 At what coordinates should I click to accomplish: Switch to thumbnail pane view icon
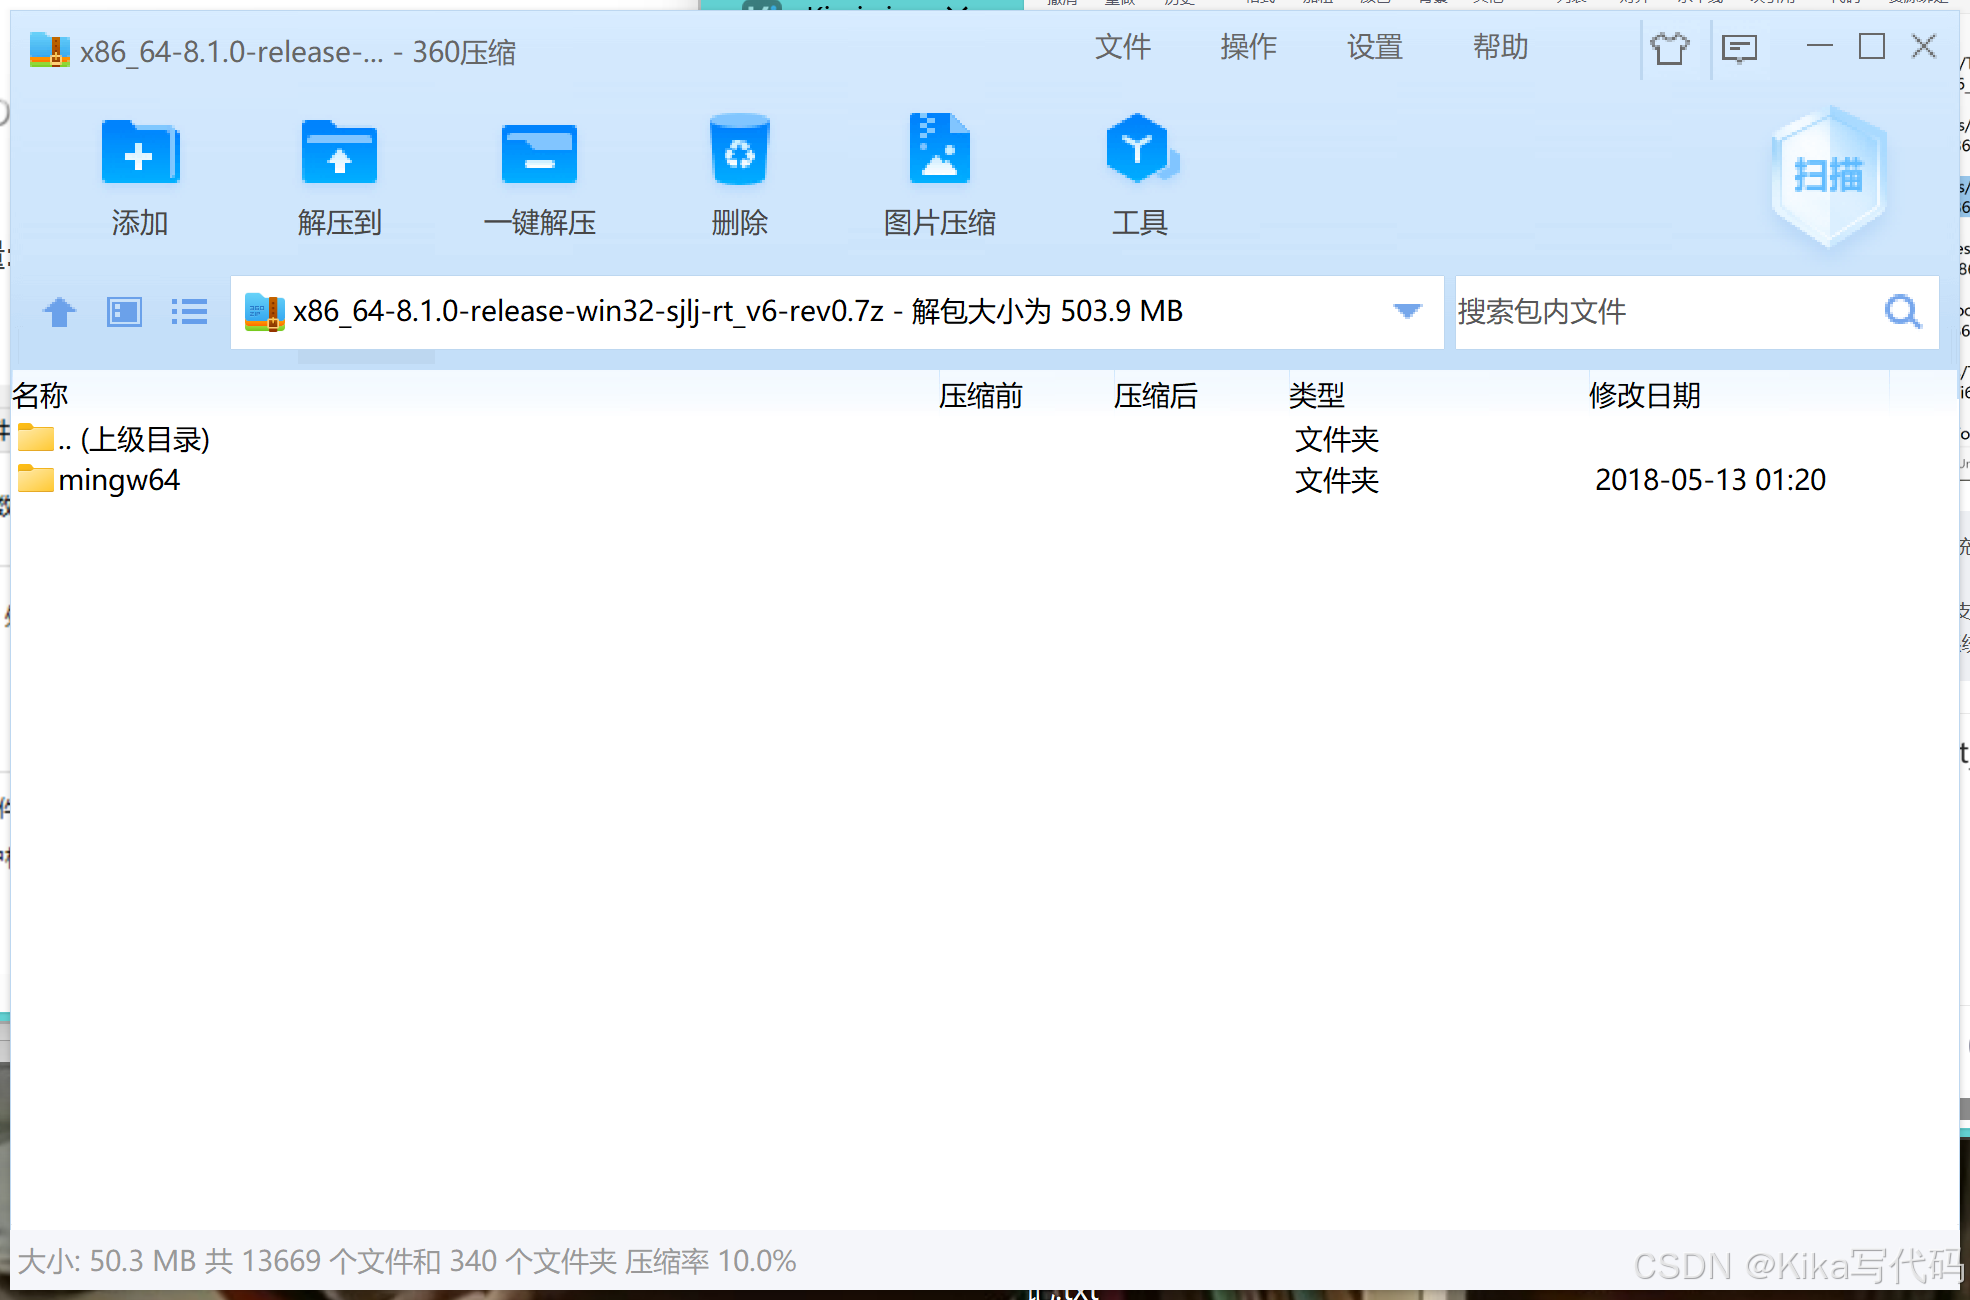[125, 312]
